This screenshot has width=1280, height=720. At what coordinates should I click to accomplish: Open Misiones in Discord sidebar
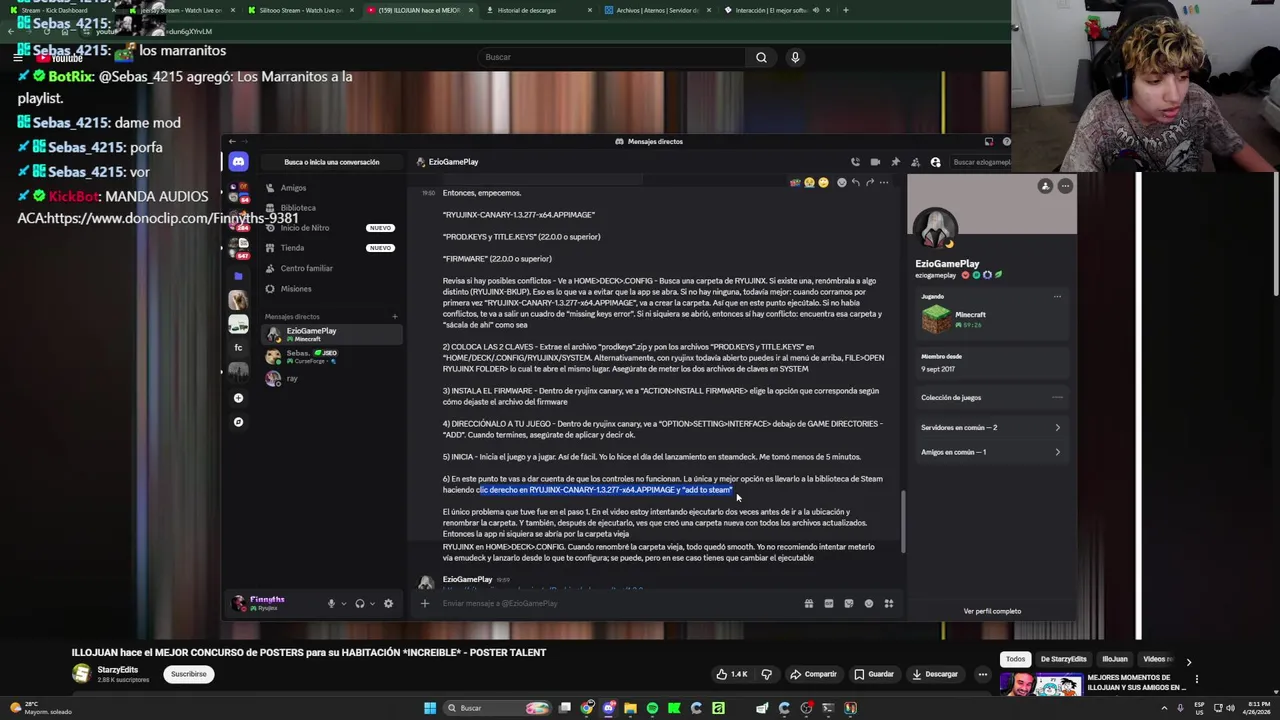(x=333, y=289)
